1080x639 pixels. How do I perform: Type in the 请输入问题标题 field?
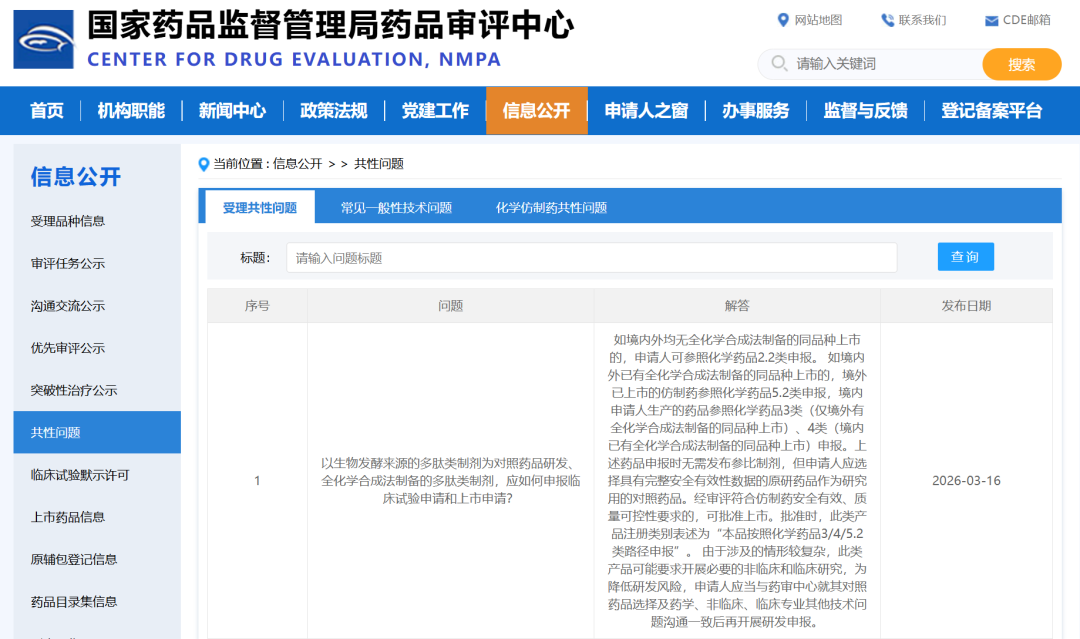pos(591,258)
